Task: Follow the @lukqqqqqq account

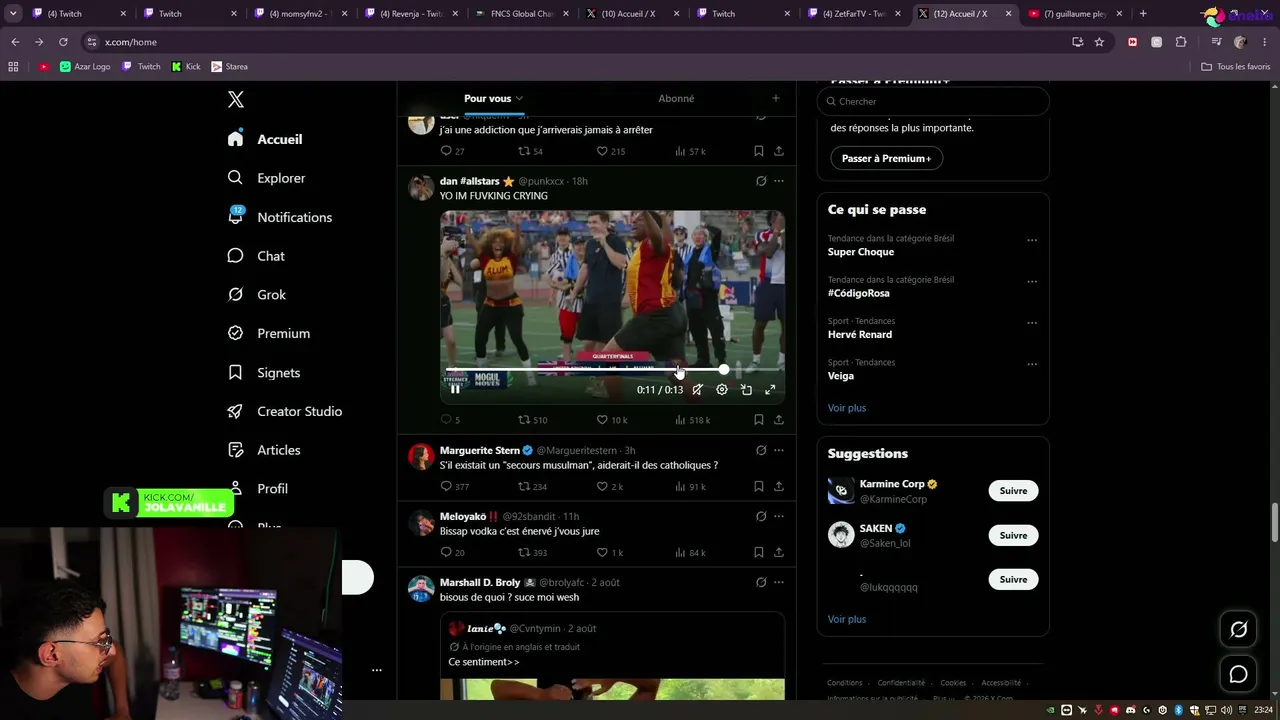Action: pos(1013,579)
